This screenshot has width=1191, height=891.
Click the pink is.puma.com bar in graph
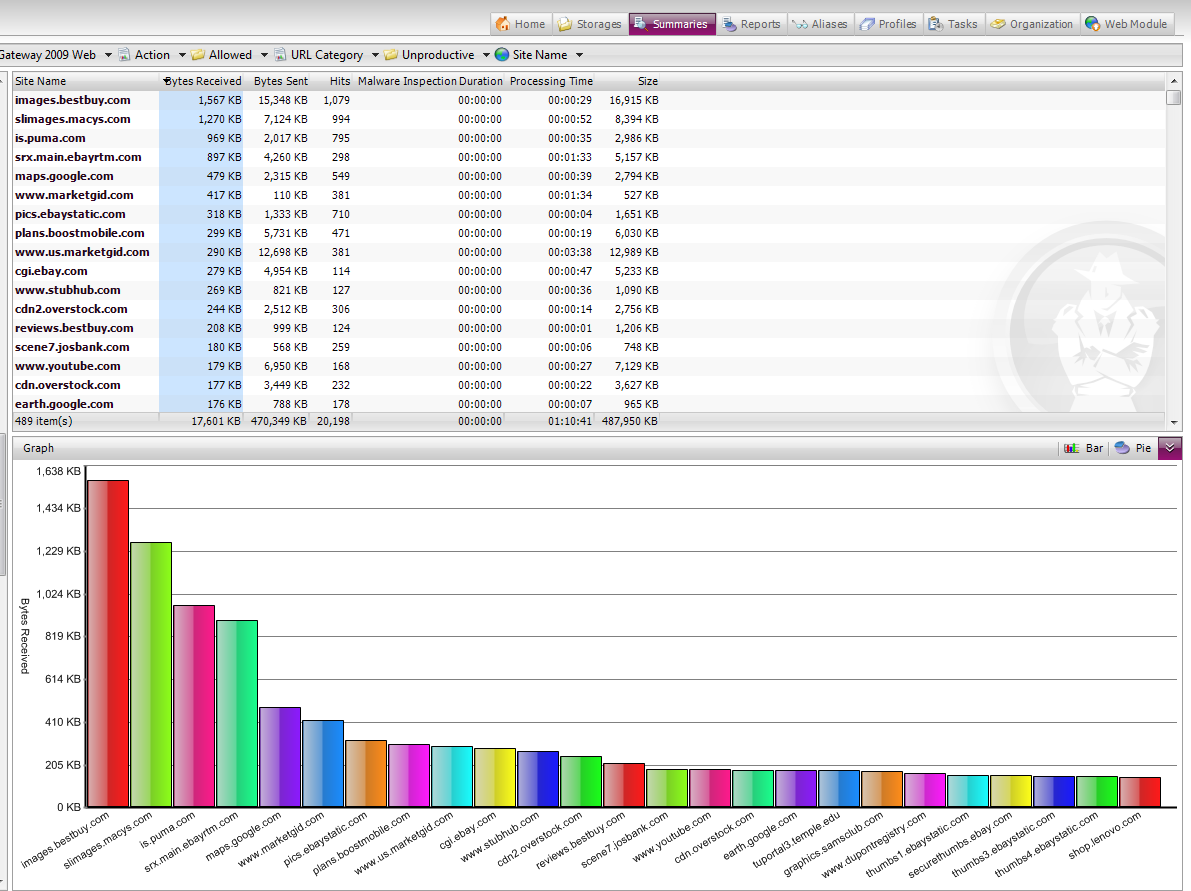[x=194, y=706]
